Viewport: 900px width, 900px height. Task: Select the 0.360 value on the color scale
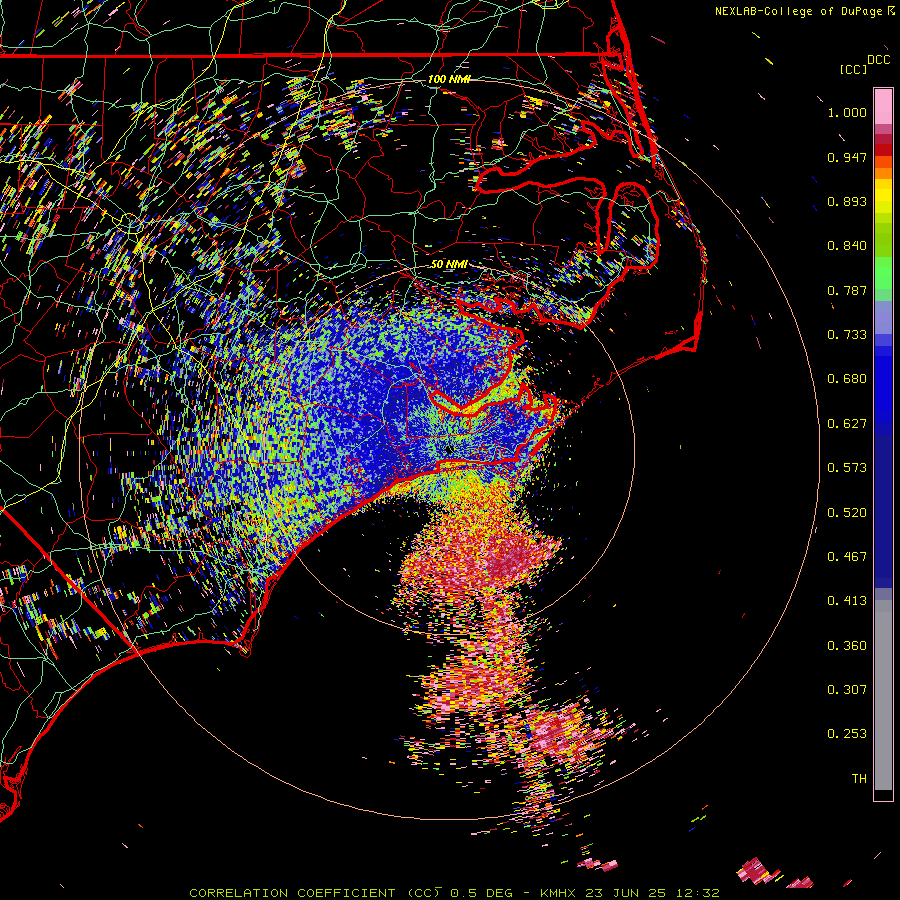pyautogui.click(x=847, y=646)
